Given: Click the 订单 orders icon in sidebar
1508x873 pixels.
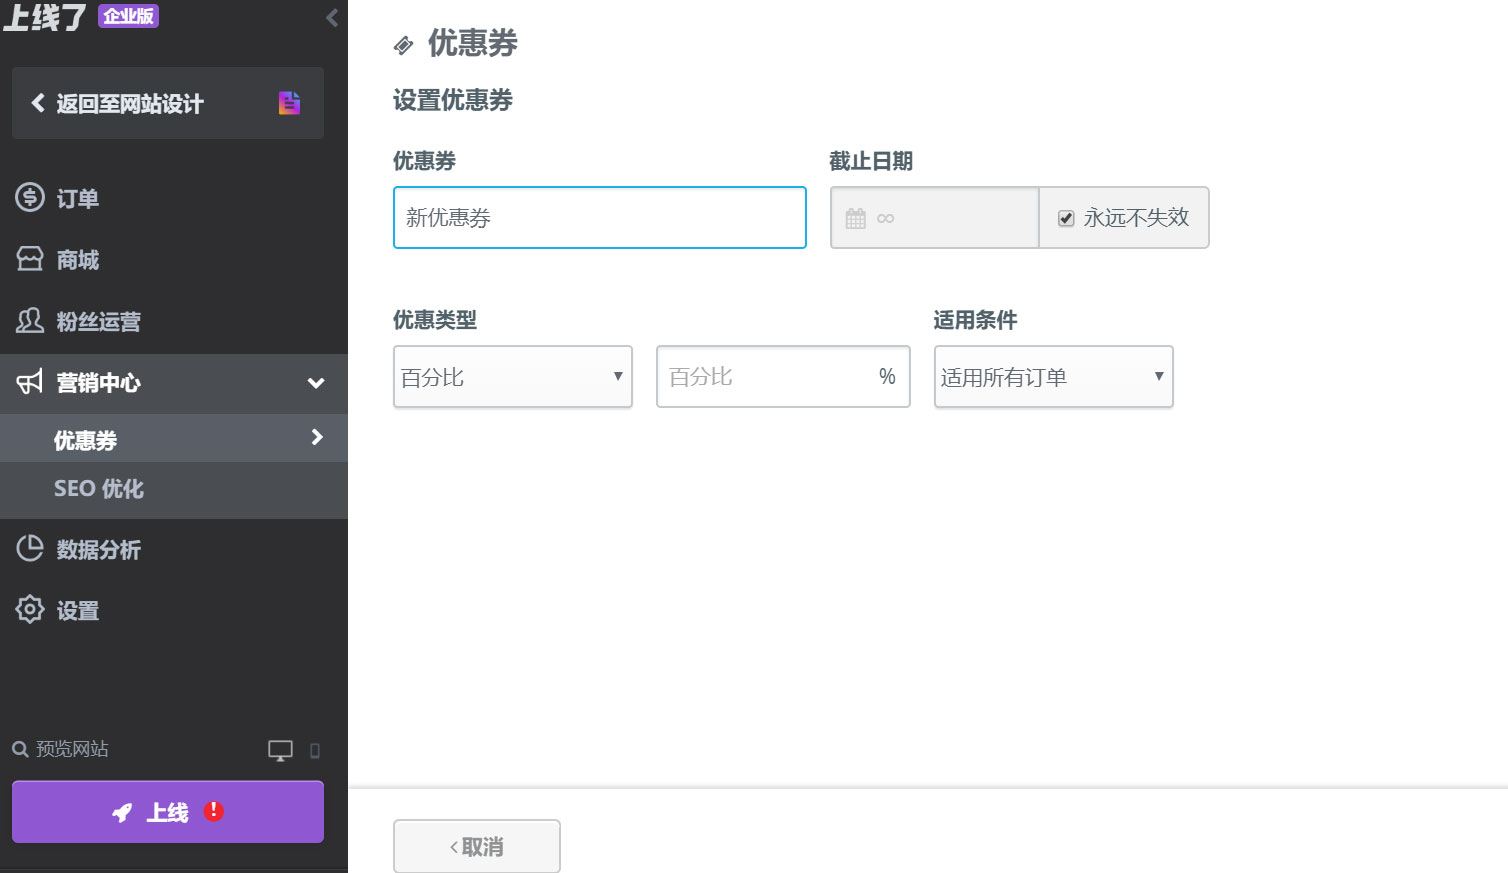Looking at the screenshot, I should 30,197.
